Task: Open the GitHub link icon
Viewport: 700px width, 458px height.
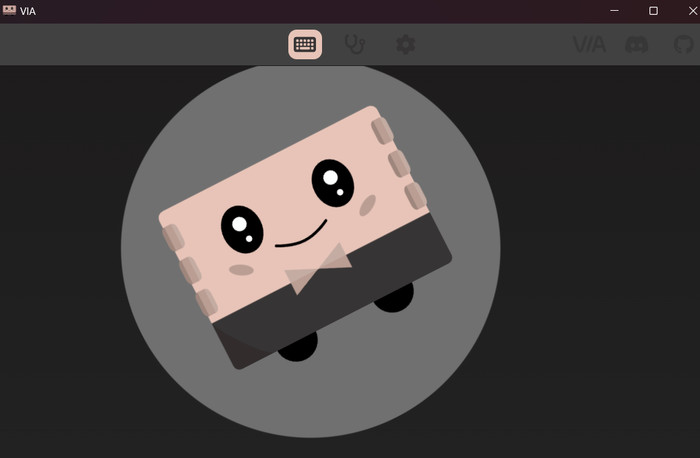Action: (x=683, y=45)
